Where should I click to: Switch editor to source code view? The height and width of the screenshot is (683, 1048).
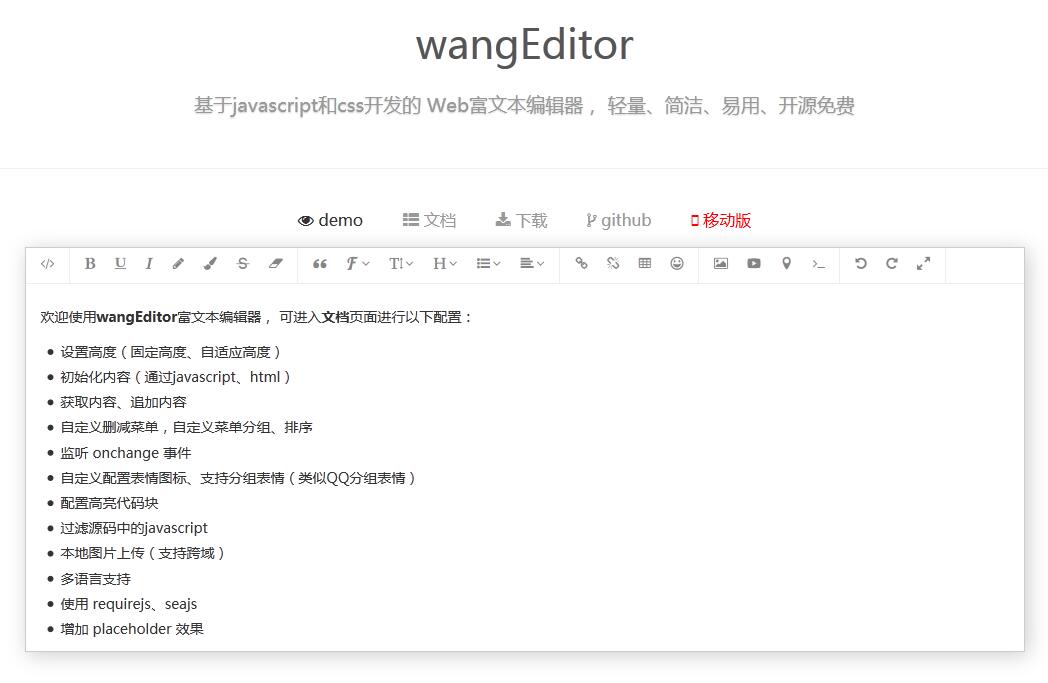(x=47, y=264)
